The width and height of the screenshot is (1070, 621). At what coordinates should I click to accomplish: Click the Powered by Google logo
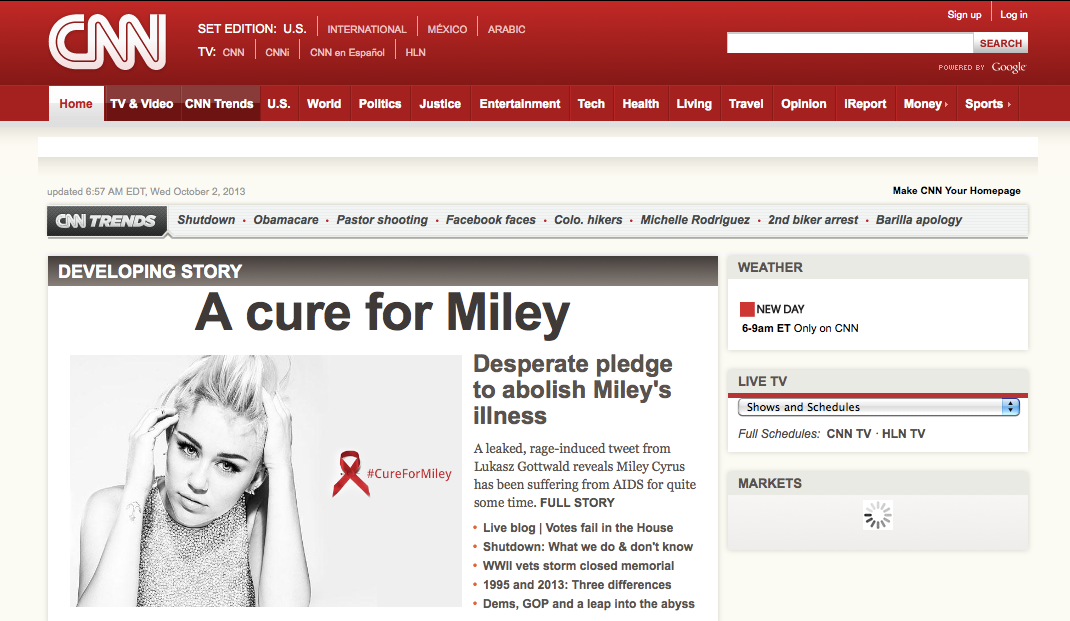(982, 67)
